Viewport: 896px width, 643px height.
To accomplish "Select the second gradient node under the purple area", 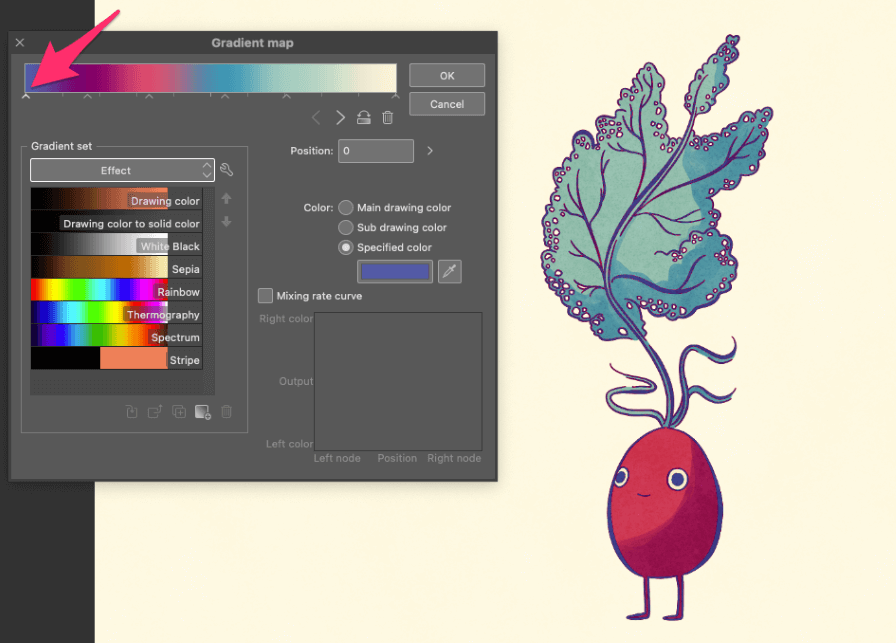I will coord(87,97).
